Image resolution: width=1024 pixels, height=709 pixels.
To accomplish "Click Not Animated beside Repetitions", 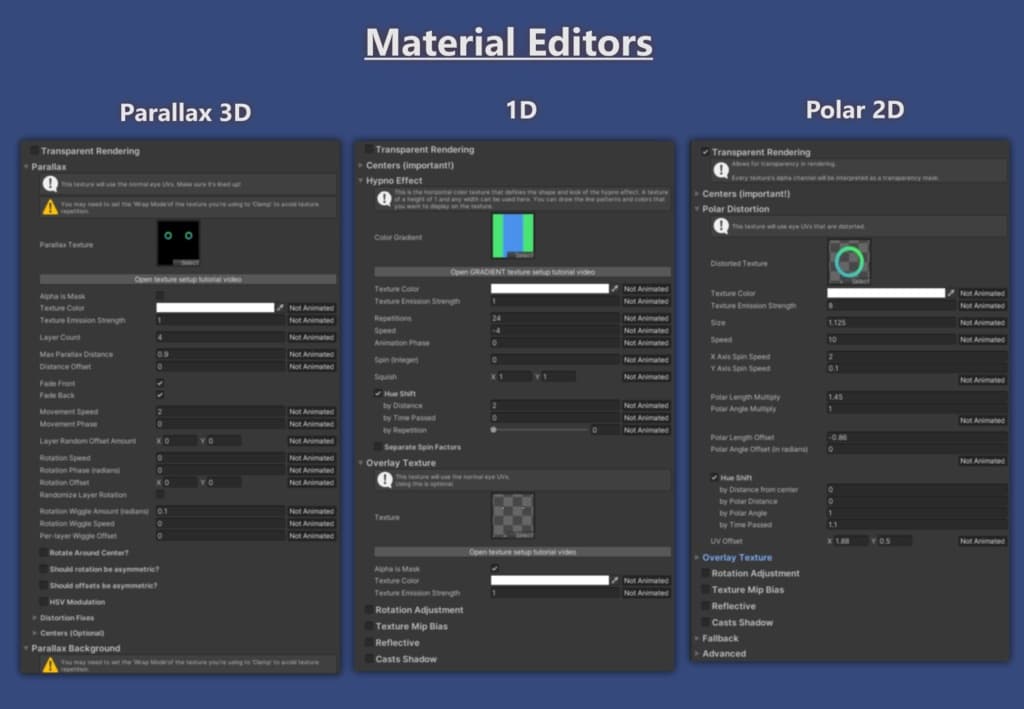I will 646,318.
